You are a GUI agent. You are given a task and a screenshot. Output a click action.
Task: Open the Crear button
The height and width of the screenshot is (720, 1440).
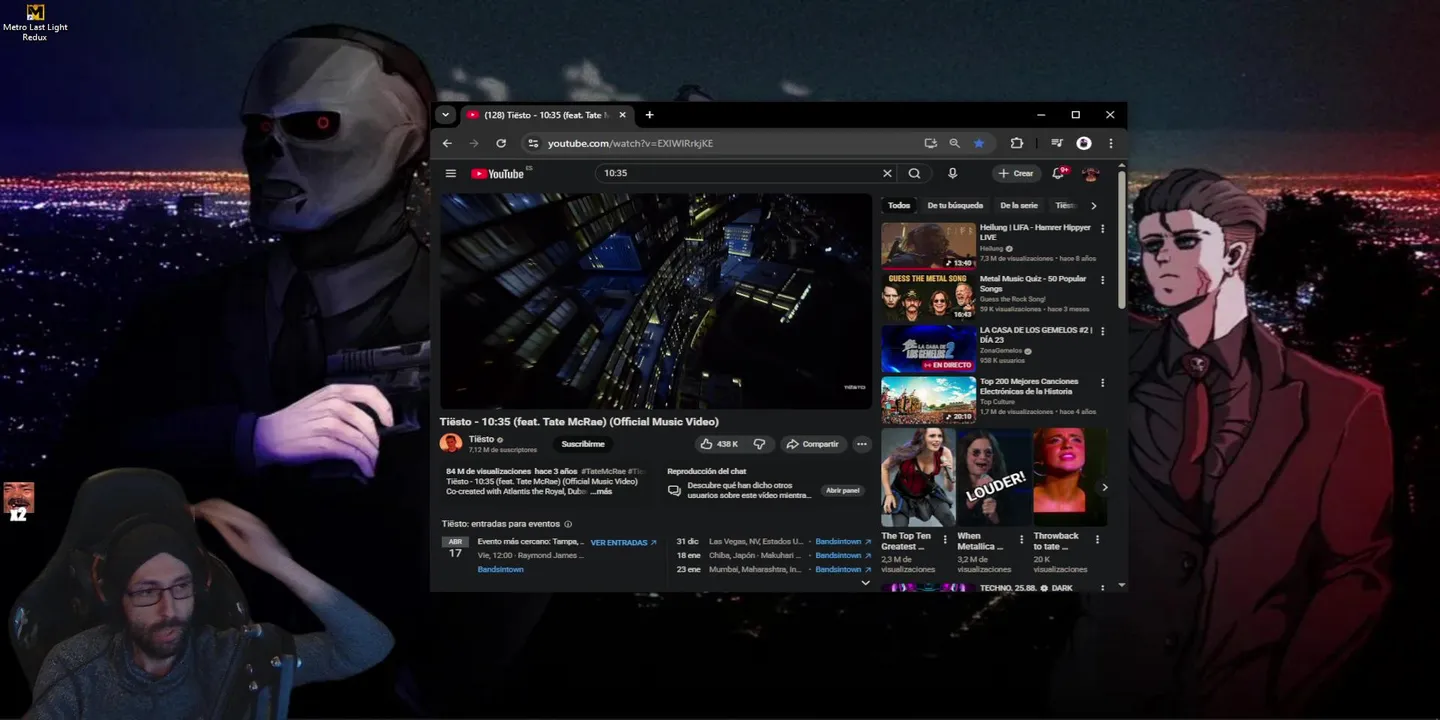point(1016,173)
